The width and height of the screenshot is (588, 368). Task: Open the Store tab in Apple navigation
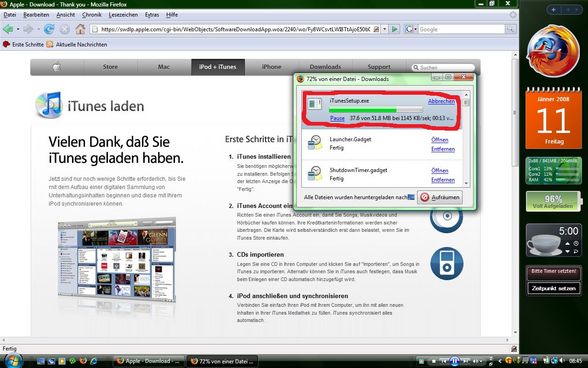coord(110,67)
